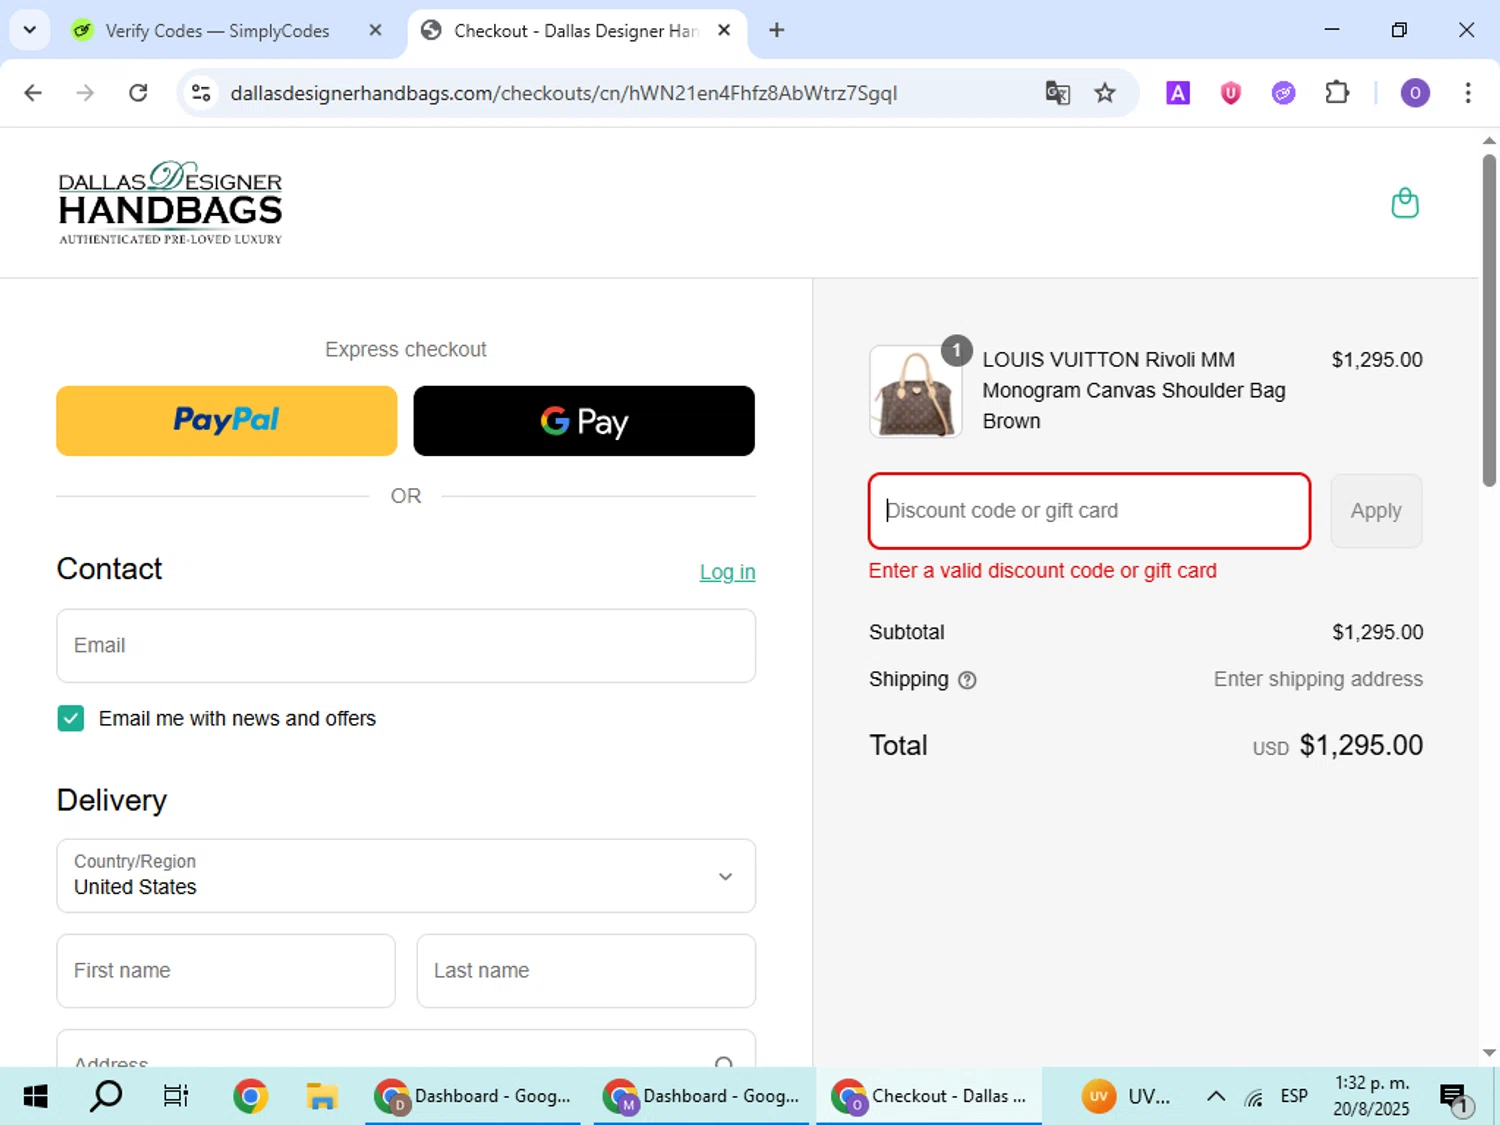Reload the checkout page
The image size is (1500, 1125).
(138, 93)
